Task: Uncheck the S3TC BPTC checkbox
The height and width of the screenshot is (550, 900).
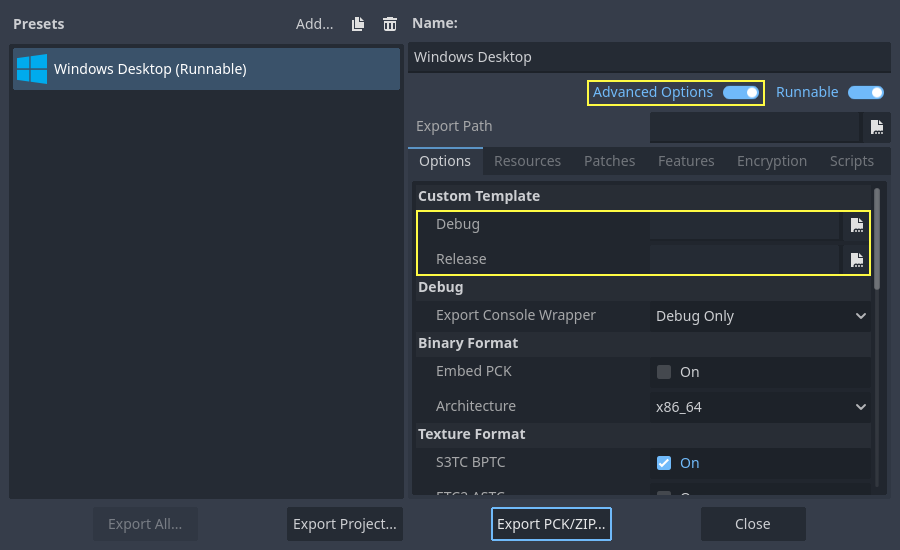Action: (x=664, y=463)
